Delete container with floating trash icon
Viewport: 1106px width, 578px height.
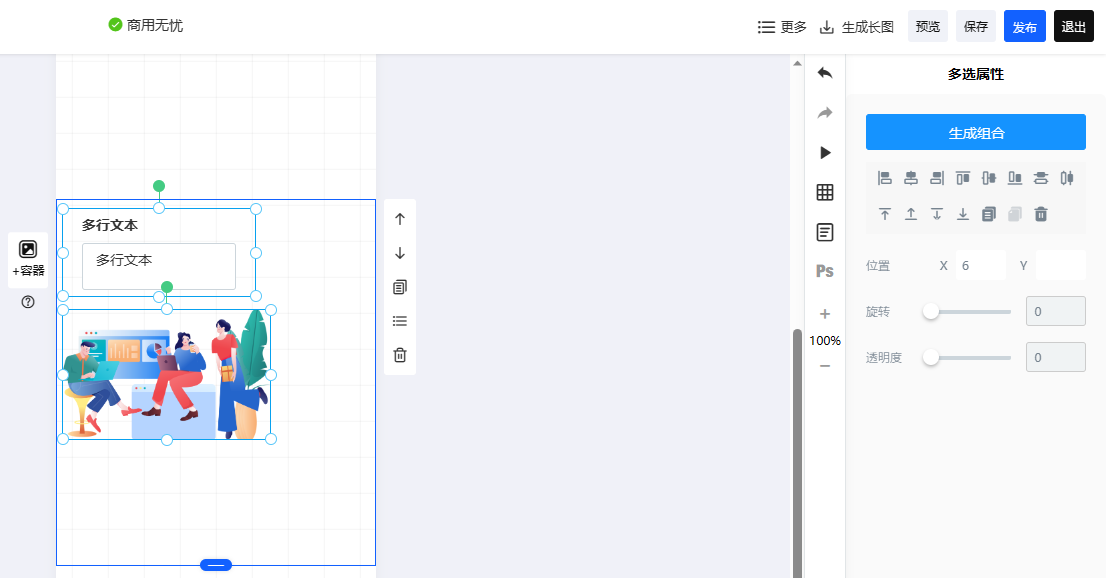400,355
